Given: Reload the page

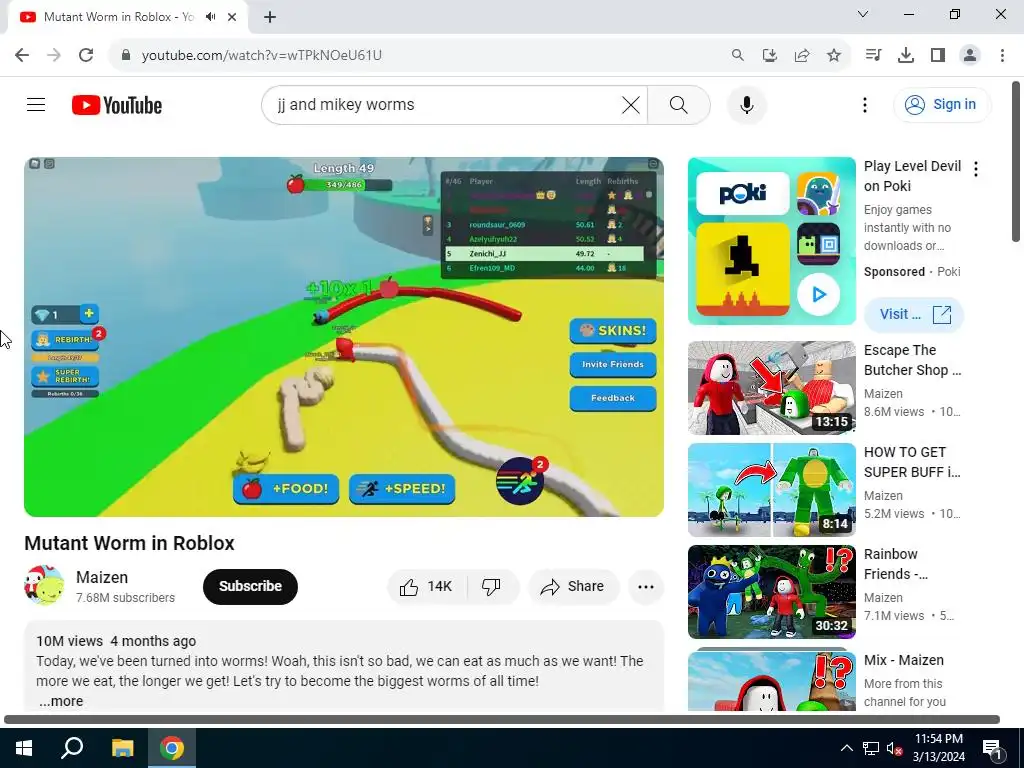Looking at the screenshot, I should pyautogui.click(x=86, y=55).
